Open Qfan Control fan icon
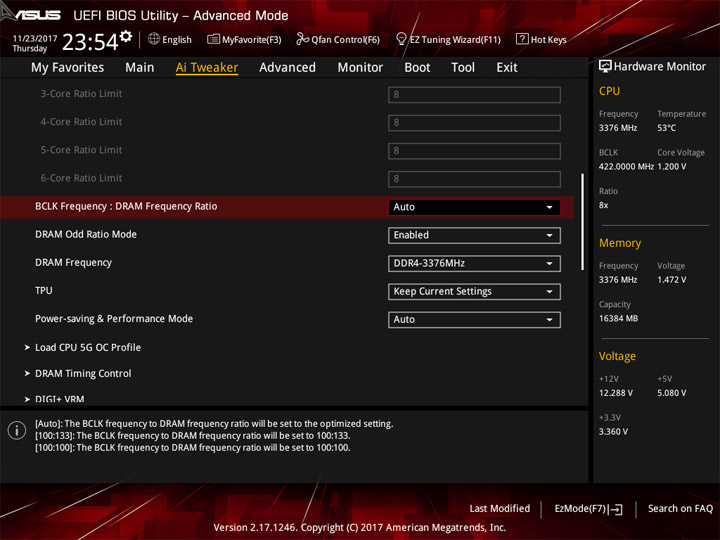 click(x=302, y=39)
